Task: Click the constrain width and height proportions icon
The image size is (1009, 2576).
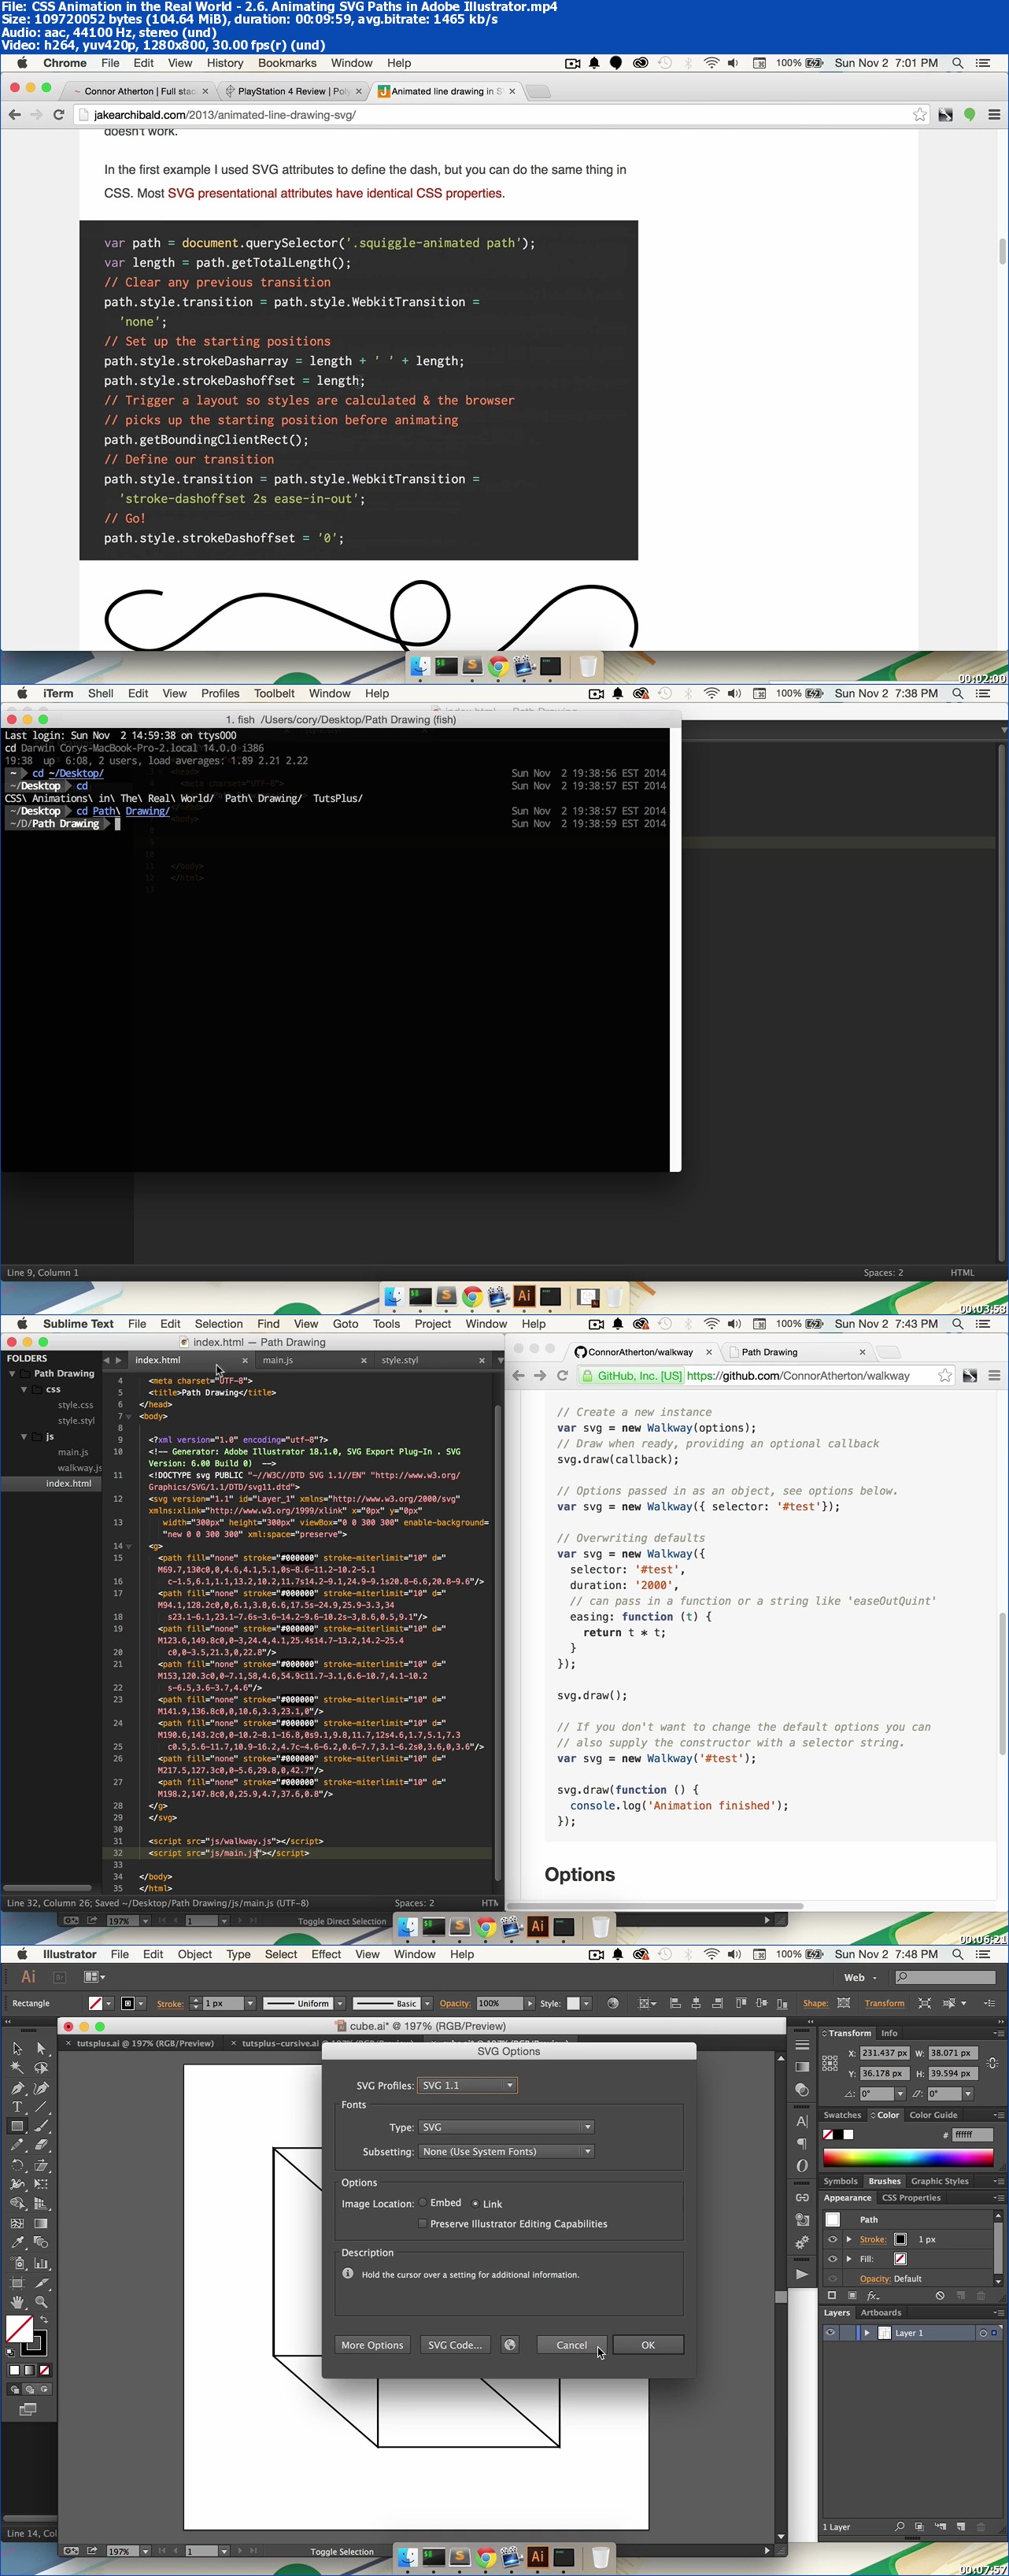Action: [992, 2063]
